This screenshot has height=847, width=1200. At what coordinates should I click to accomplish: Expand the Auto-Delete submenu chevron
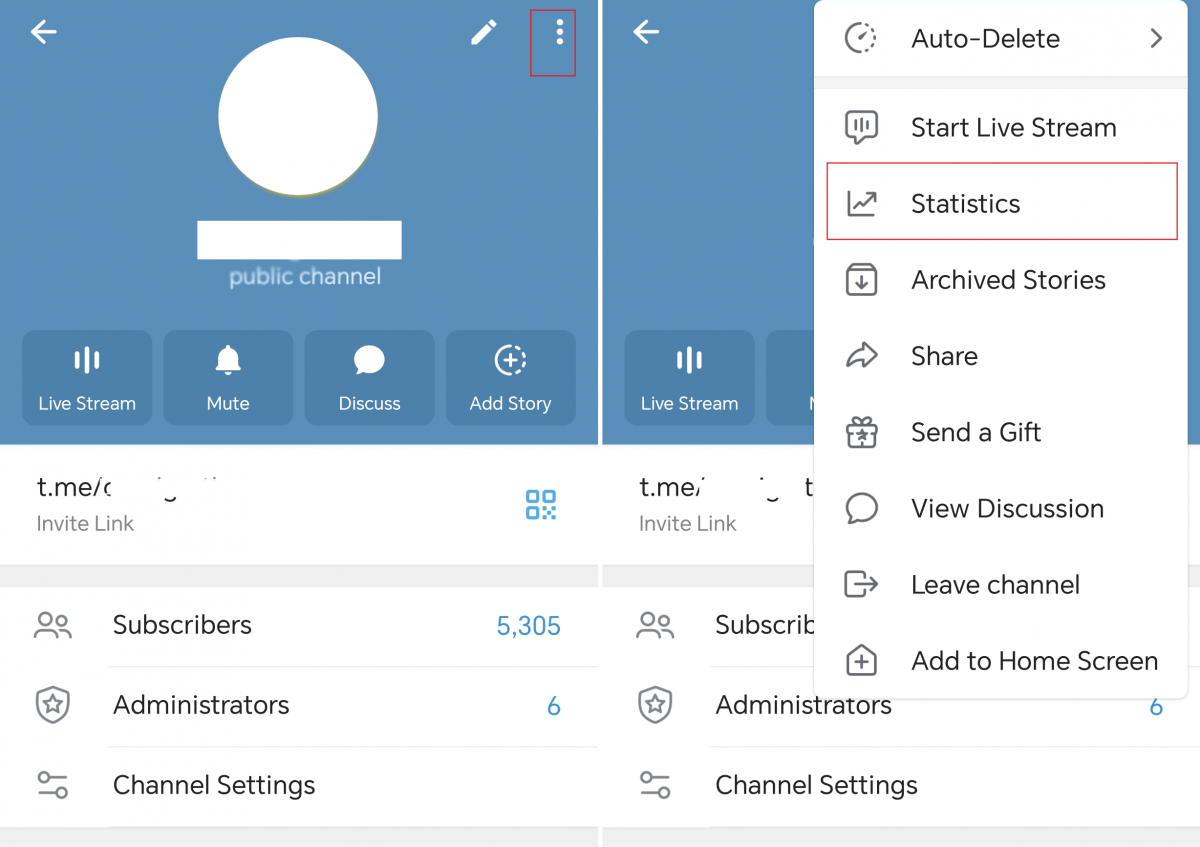pos(1156,39)
